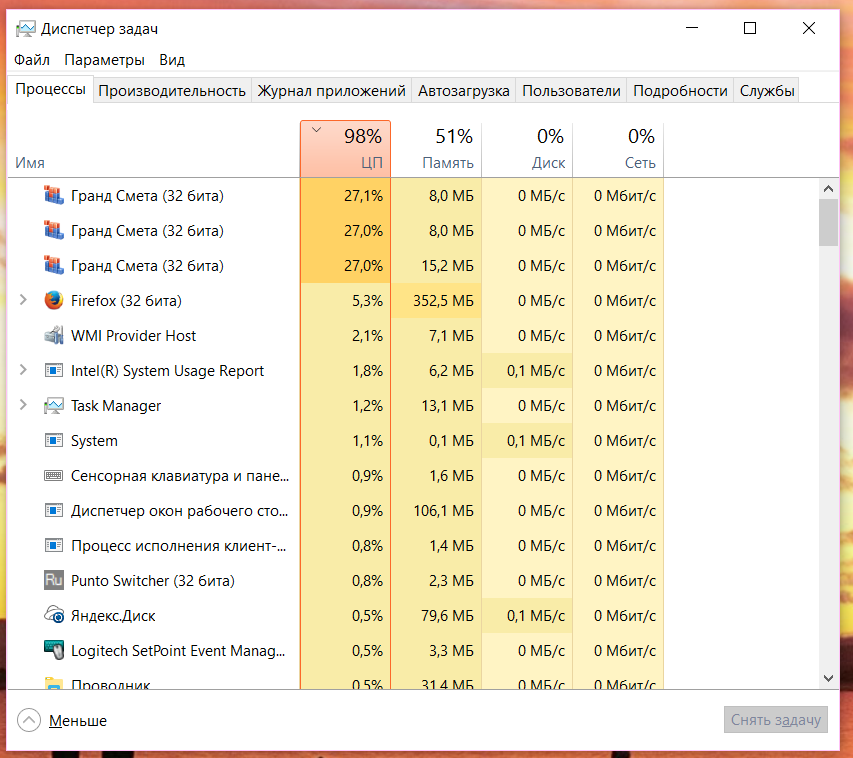The width and height of the screenshot is (853, 758).
Task: Sort processes by ЦП column header
Action: coord(346,150)
